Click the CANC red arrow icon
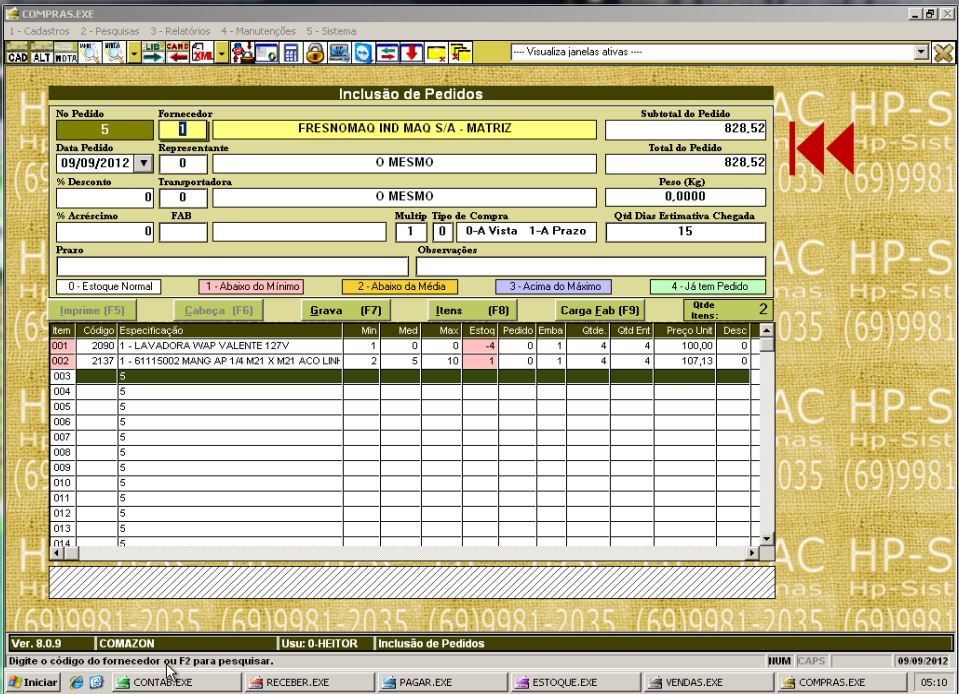The image size is (959, 694). click(177, 53)
